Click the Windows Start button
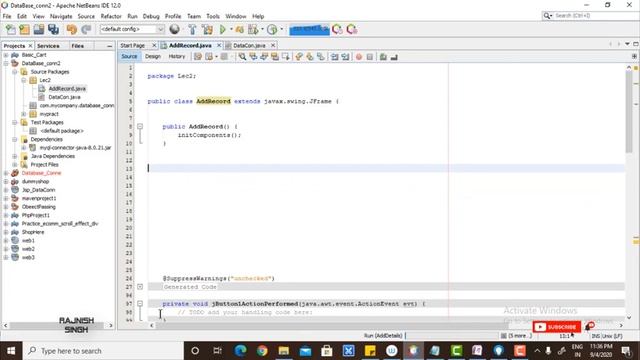 pos(11,351)
